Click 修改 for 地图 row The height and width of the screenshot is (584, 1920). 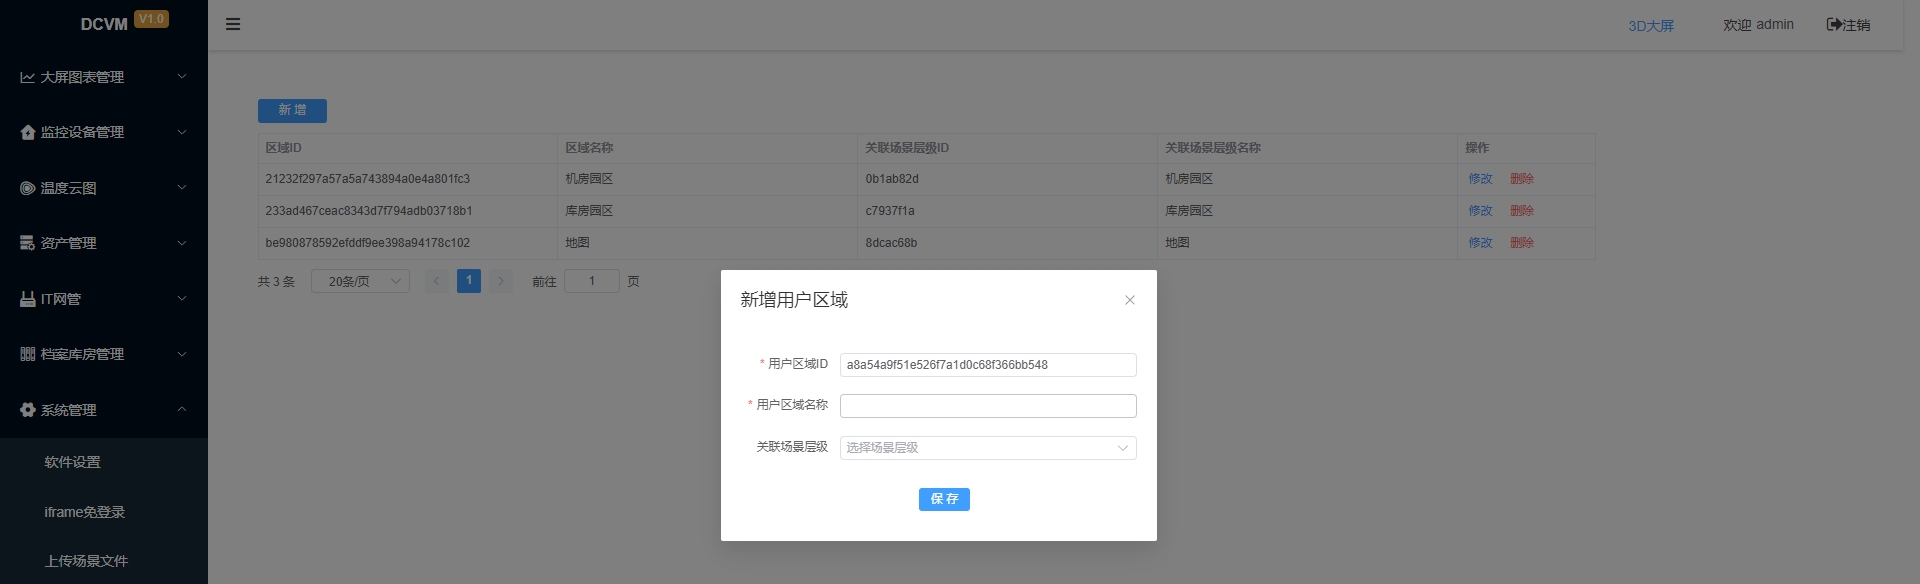coord(1480,243)
